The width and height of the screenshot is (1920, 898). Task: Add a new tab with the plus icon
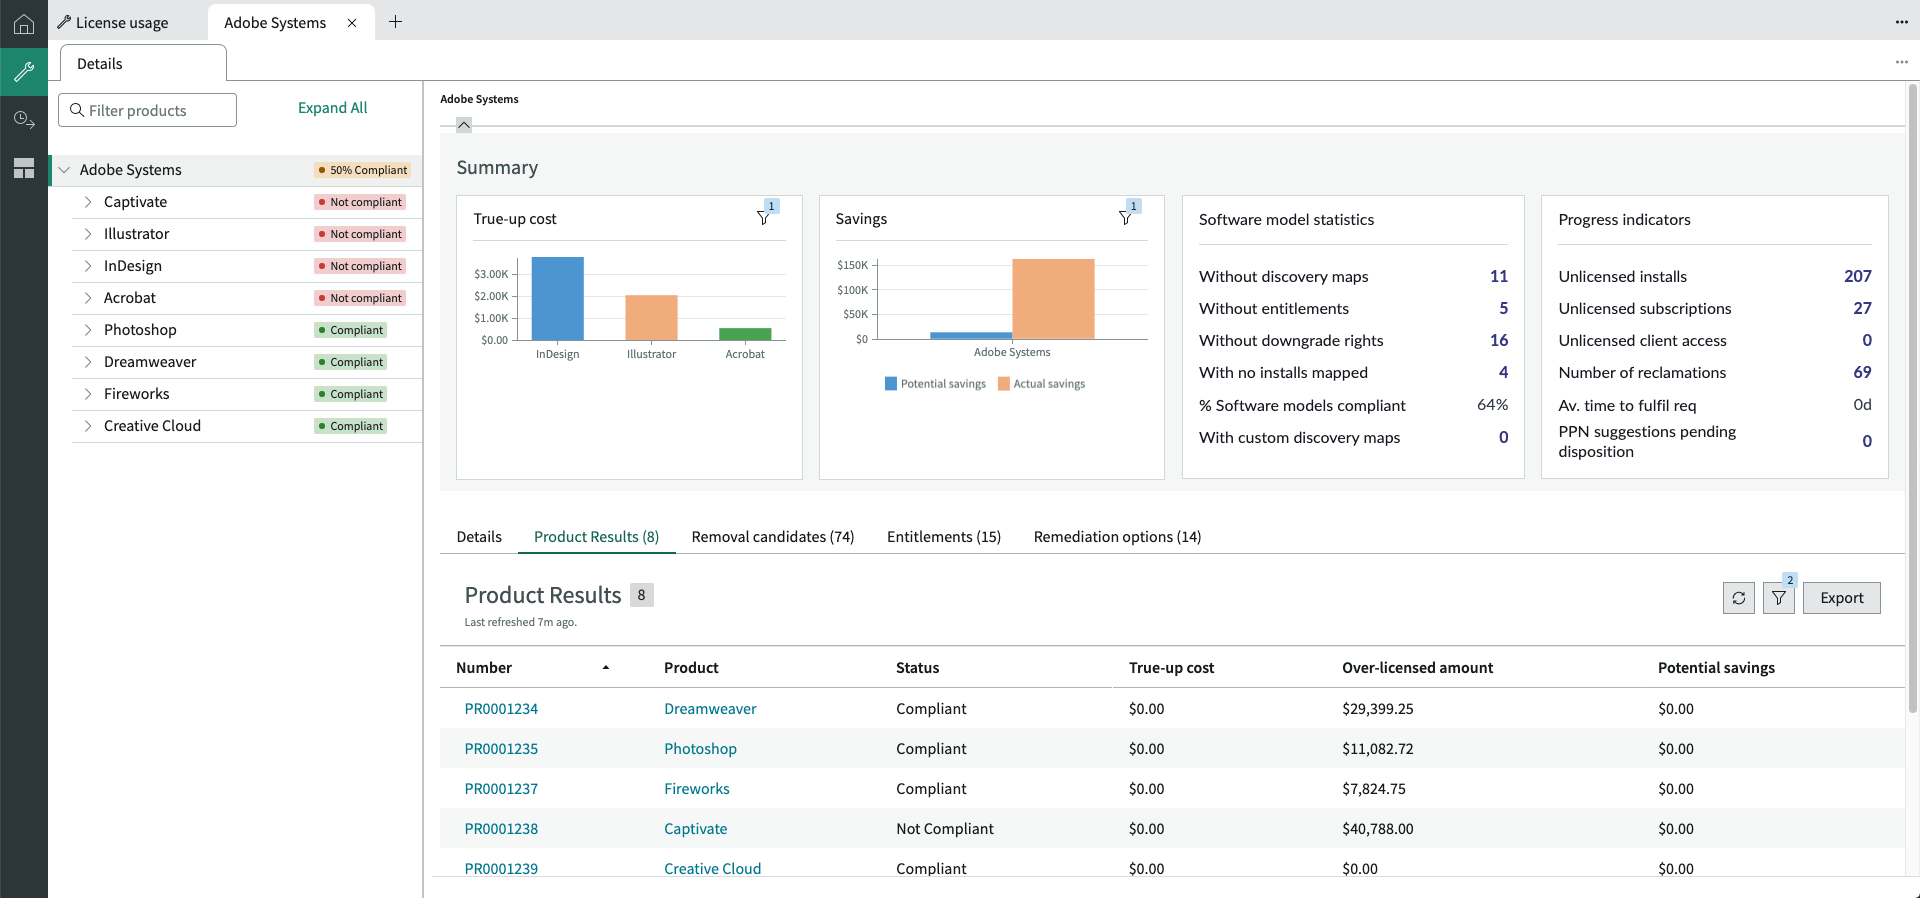click(396, 22)
